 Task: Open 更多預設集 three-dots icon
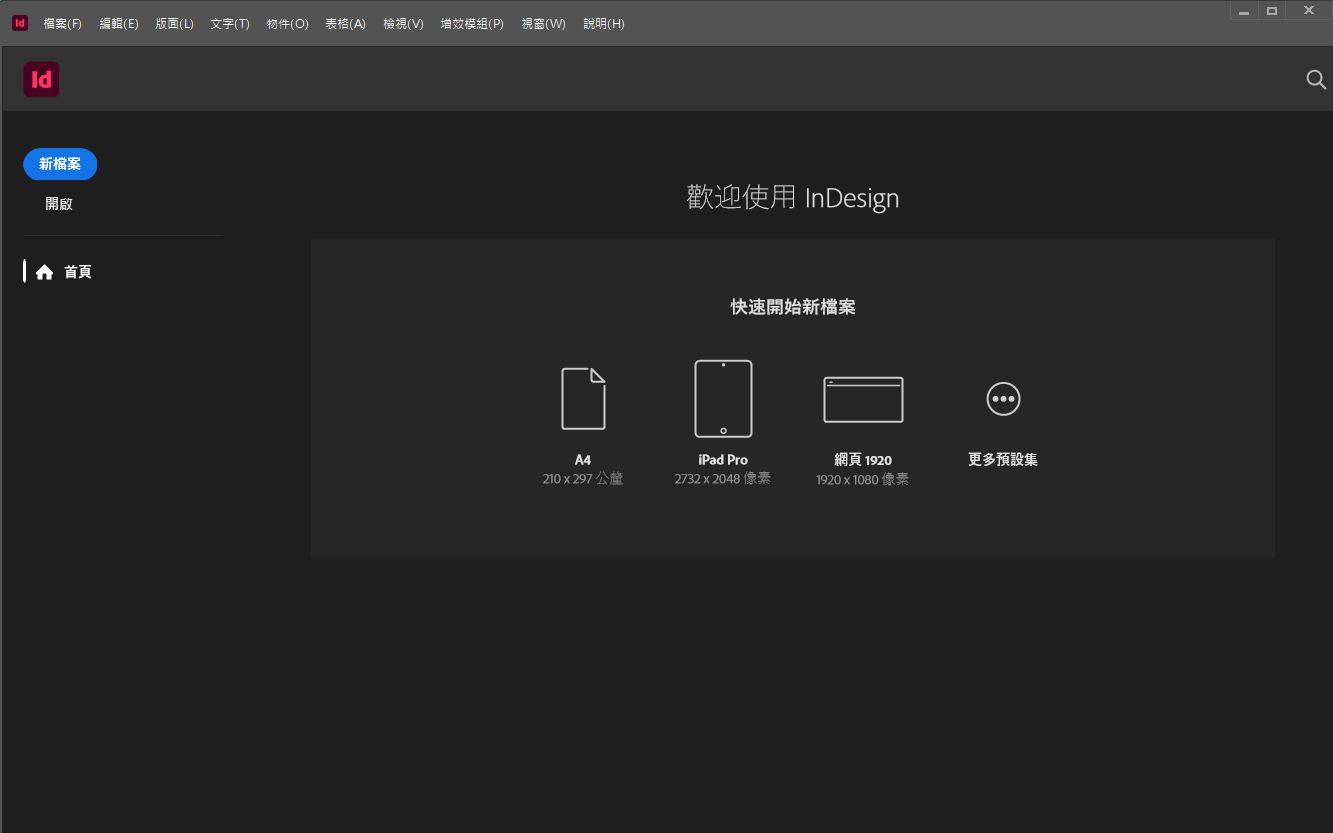[x=1003, y=399]
